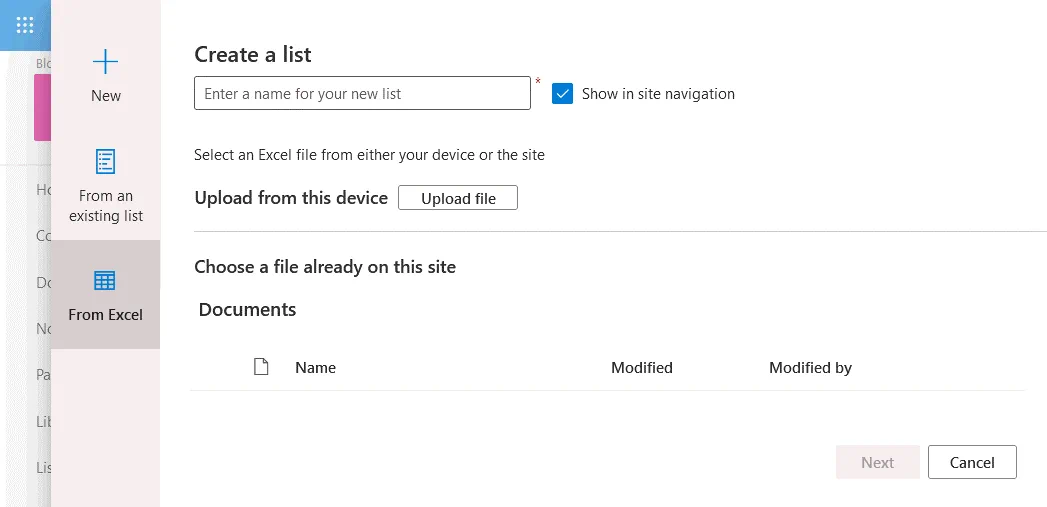Viewport: 1047px width, 507px height.
Task: Switch to the From Excel tab label
Action: [105, 315]
